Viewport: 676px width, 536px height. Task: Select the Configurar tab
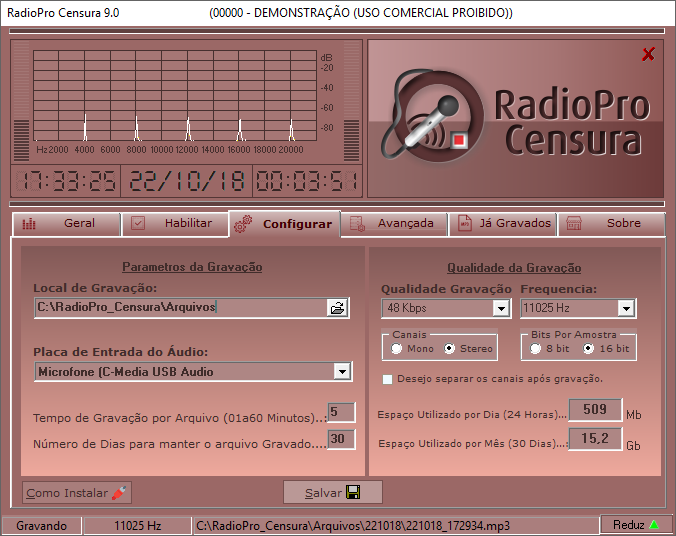point(285,224)
